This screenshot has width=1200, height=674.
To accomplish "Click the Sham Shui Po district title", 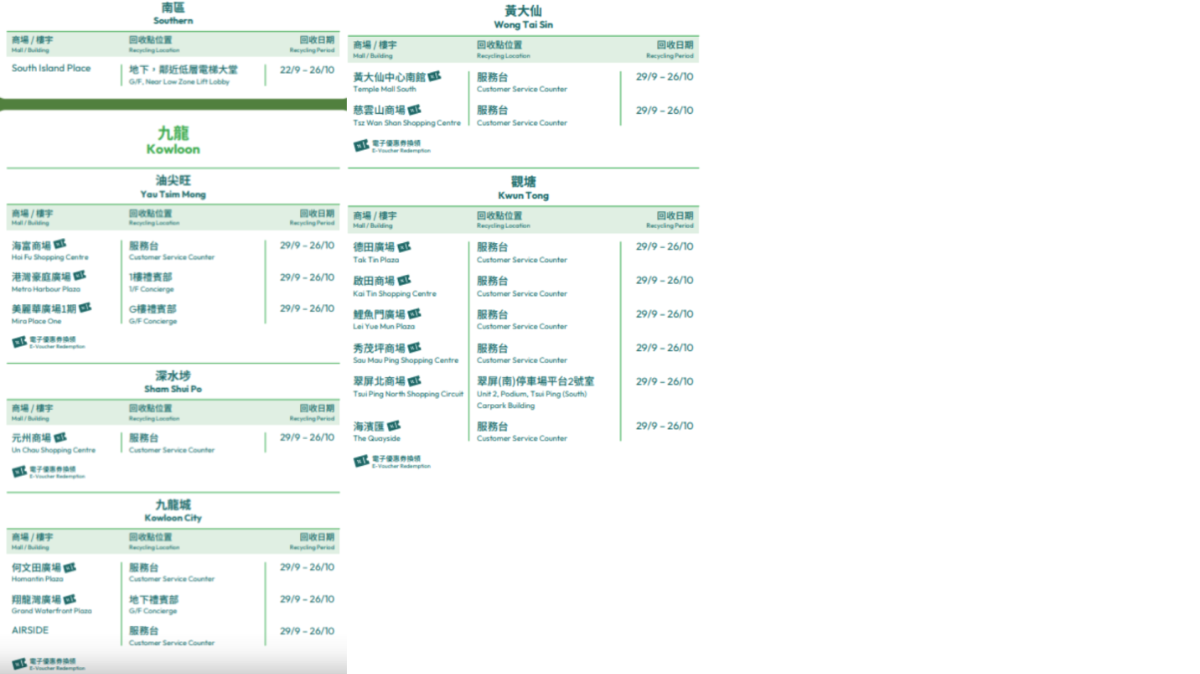I will [173, 382].
